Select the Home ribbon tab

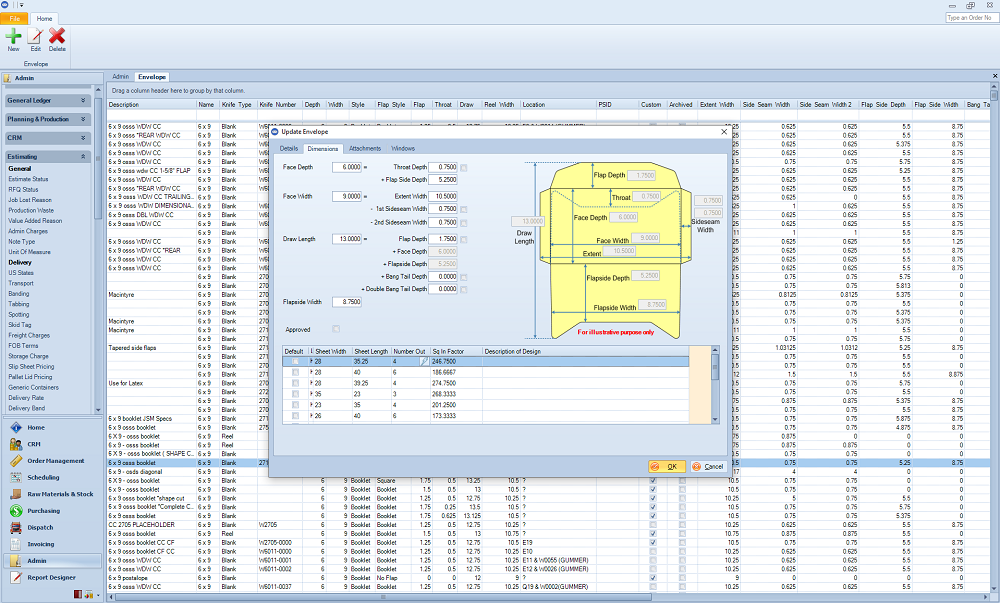(x=44, y=18)
